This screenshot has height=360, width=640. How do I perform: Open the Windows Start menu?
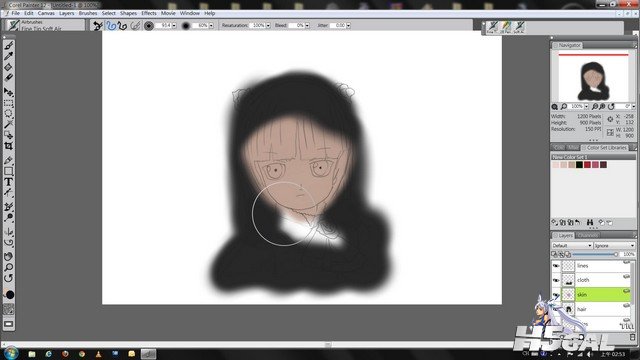[11, 353]
